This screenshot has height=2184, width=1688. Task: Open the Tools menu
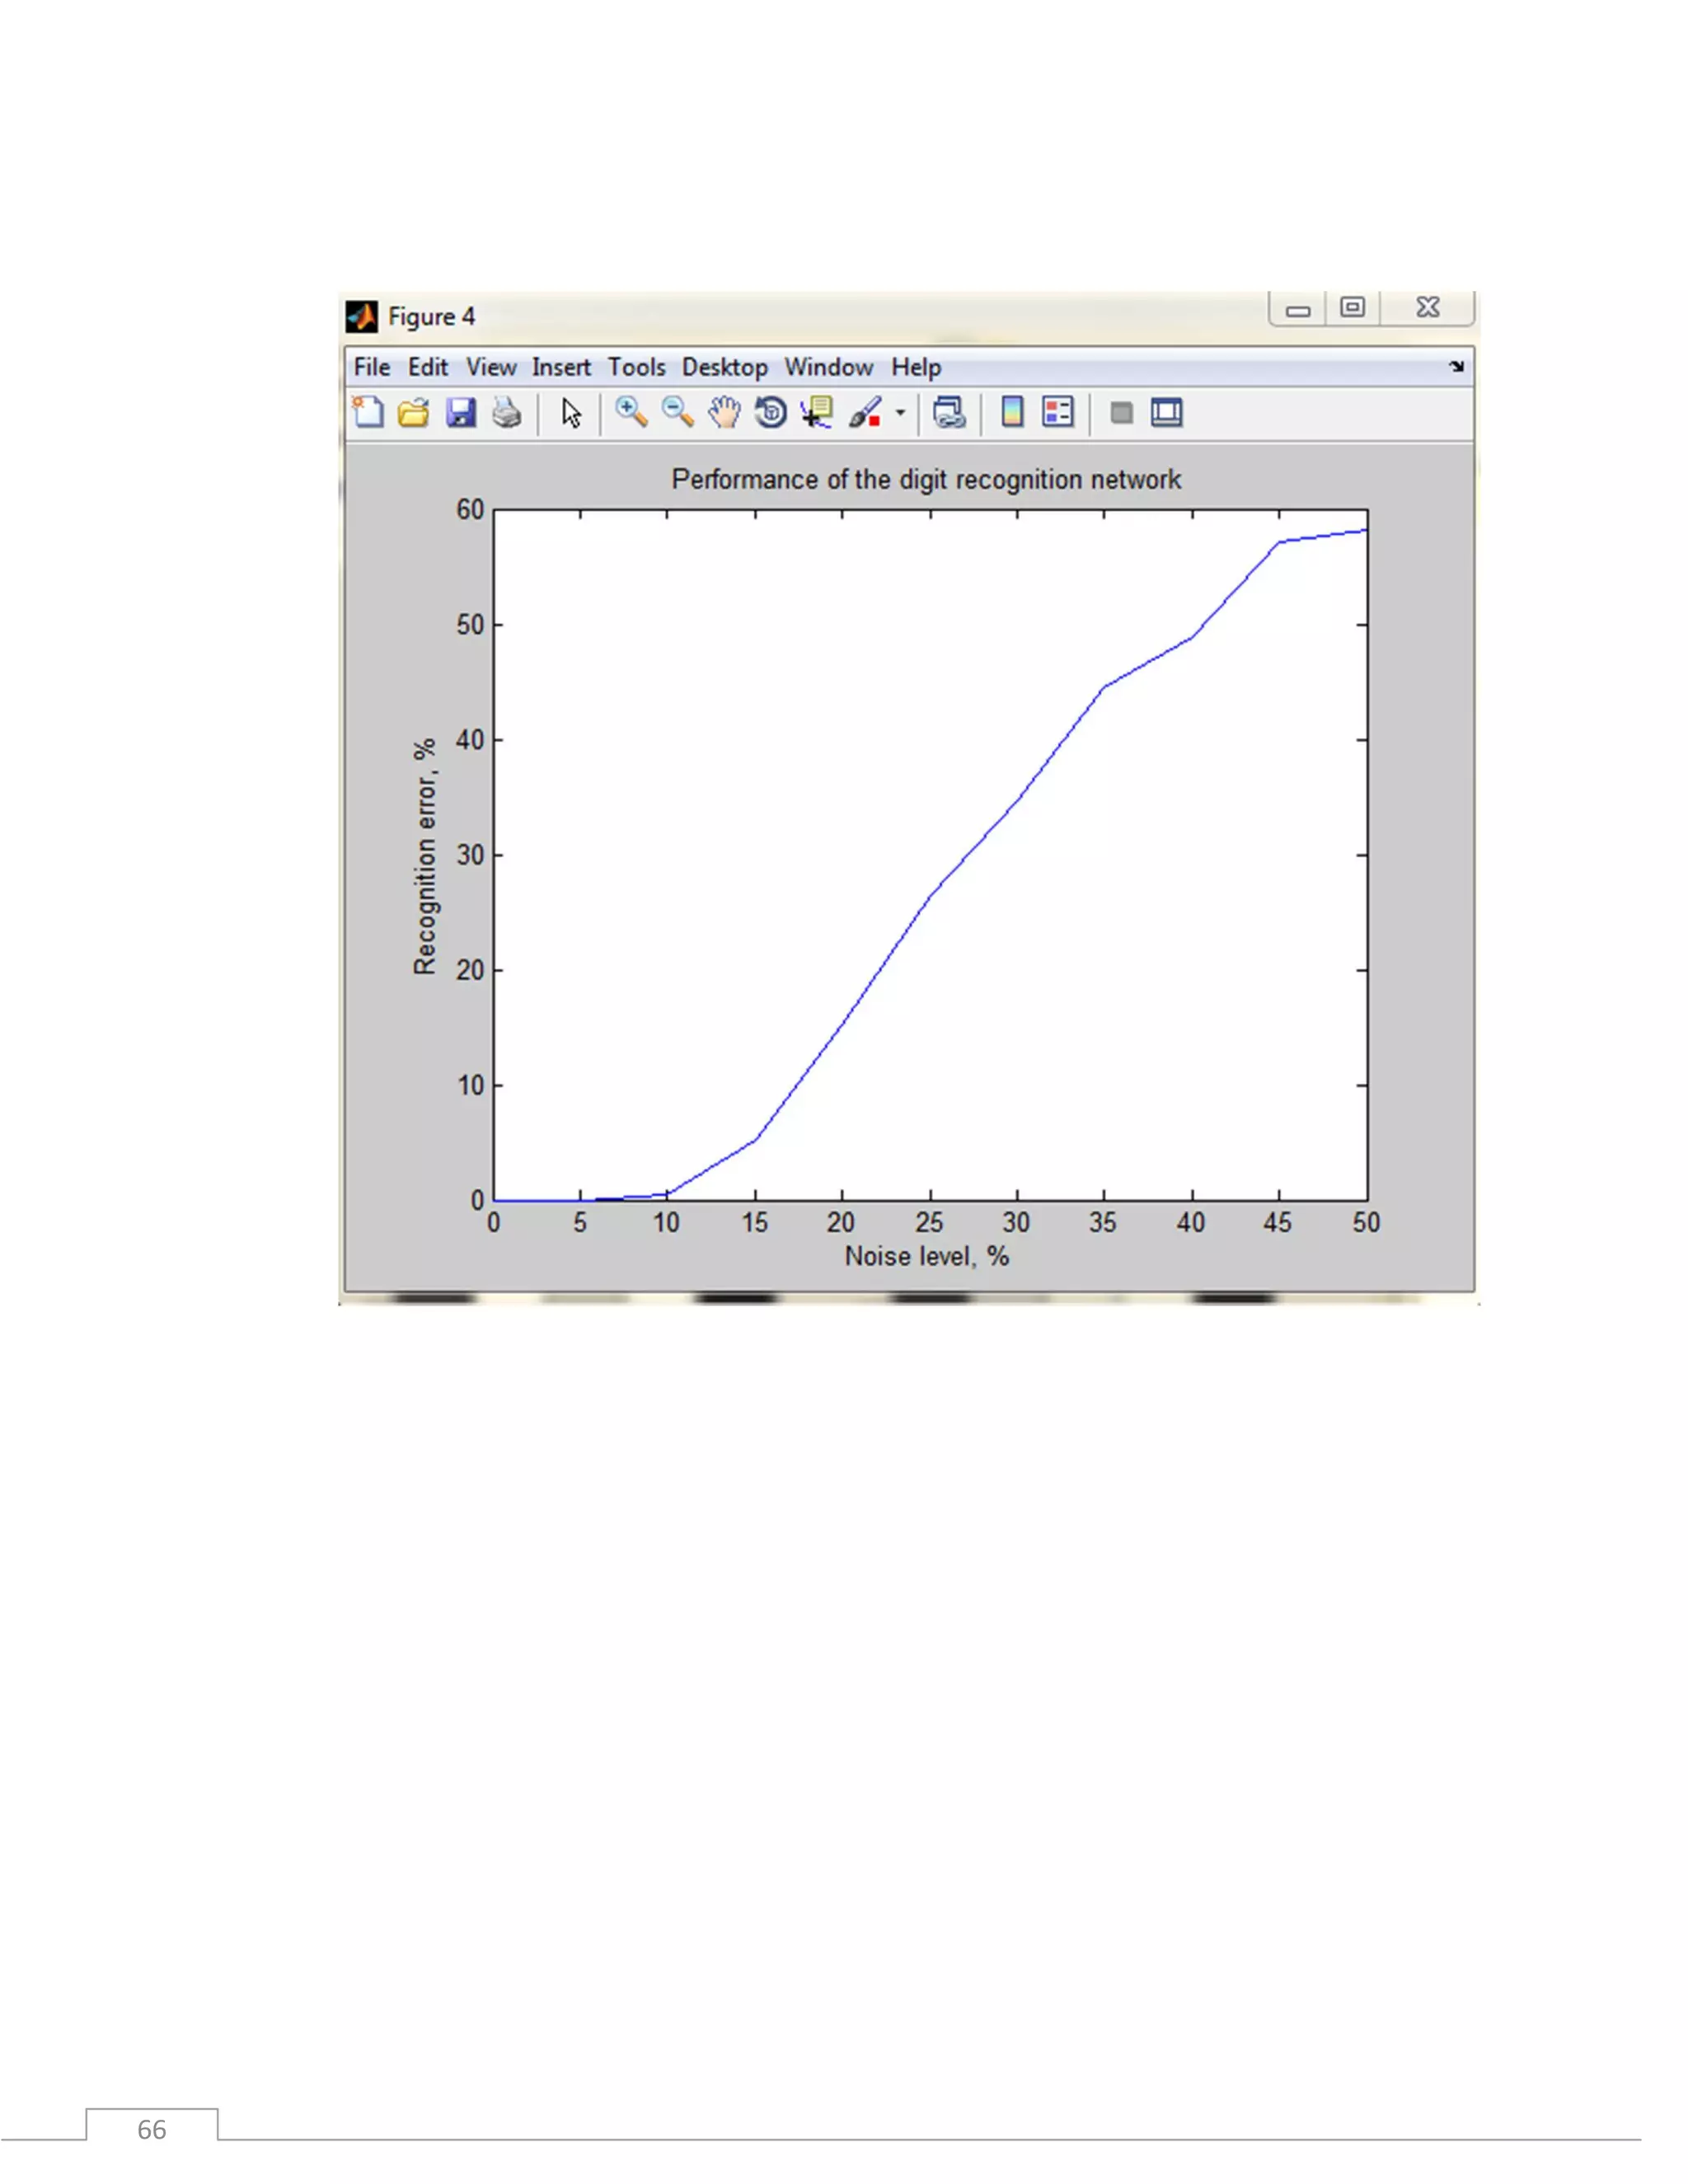click(x=636, y=367)
